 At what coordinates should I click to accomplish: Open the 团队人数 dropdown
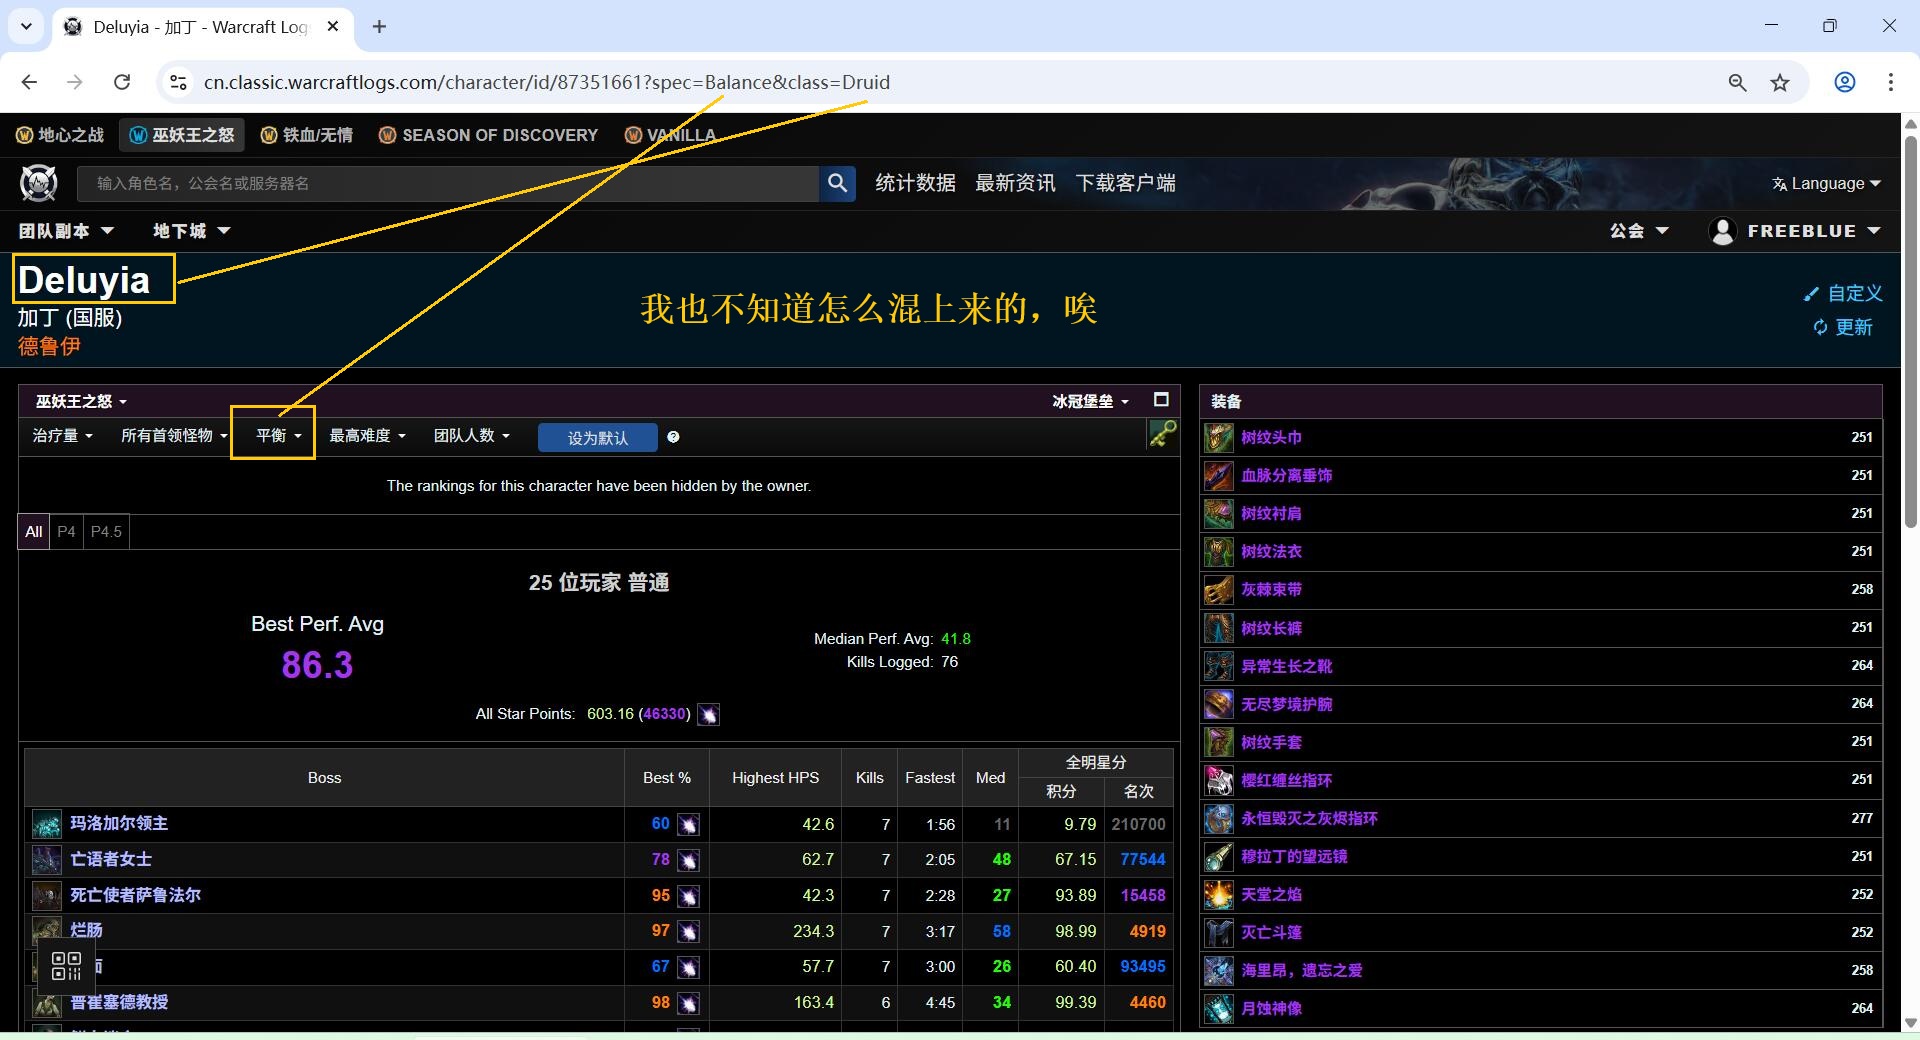pos(471,435)
